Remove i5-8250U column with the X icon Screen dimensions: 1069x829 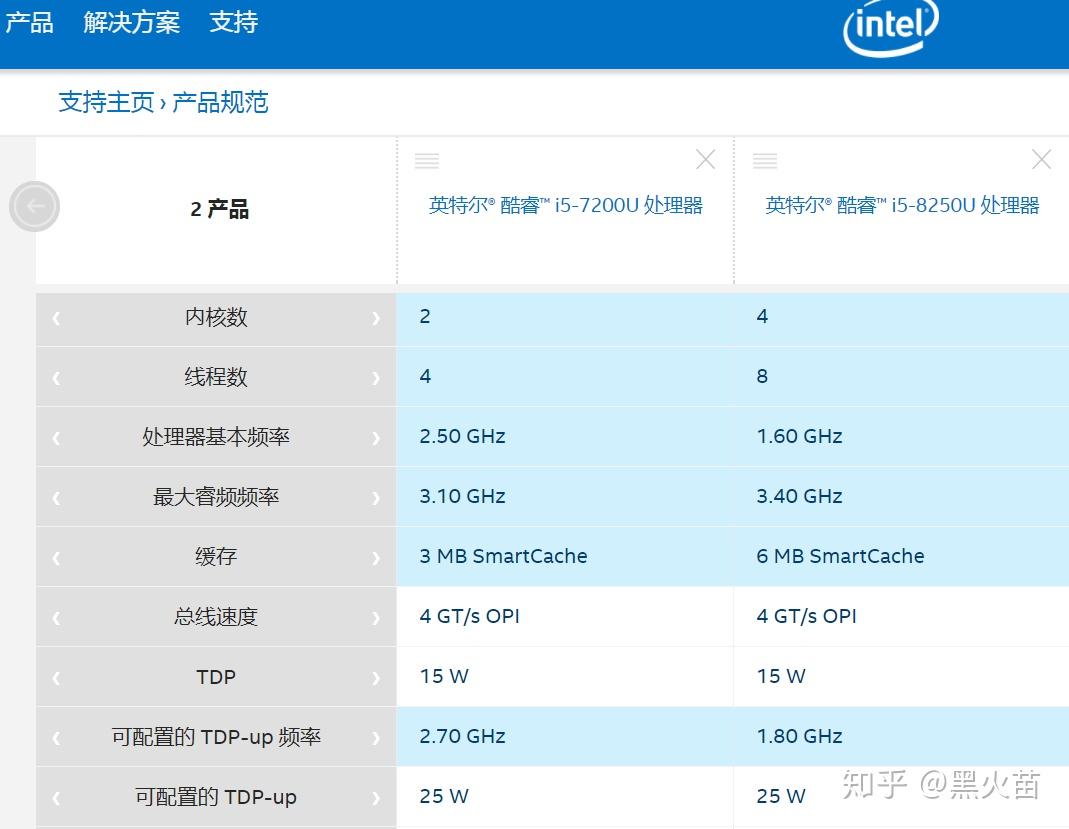point(1041,158)
